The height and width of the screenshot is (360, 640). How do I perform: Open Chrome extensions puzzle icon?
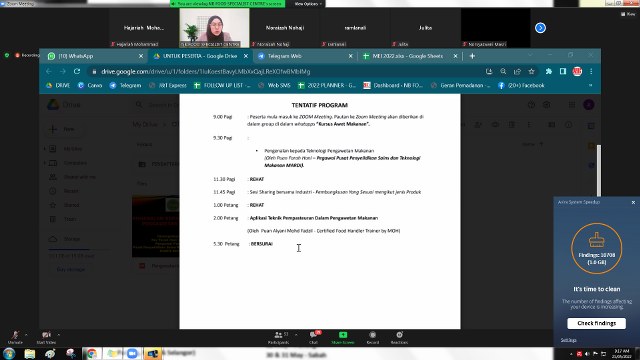pos(549,71)
